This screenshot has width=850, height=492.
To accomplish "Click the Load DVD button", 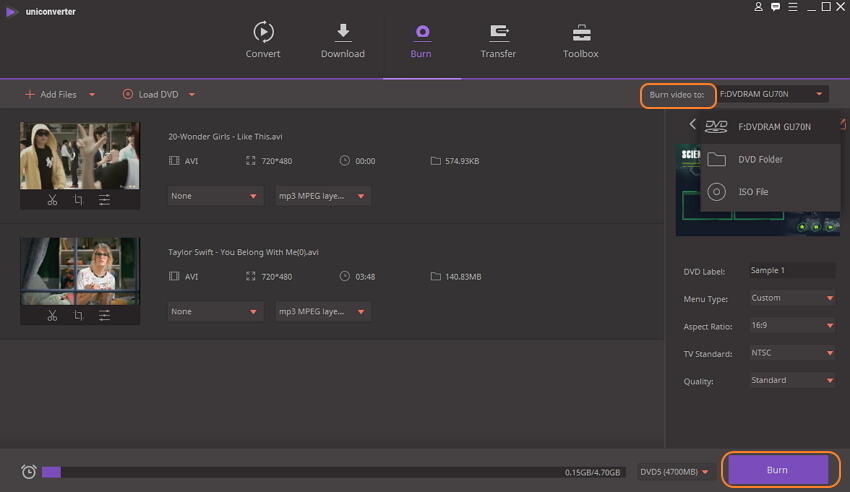I will click(x=151, y=94).
